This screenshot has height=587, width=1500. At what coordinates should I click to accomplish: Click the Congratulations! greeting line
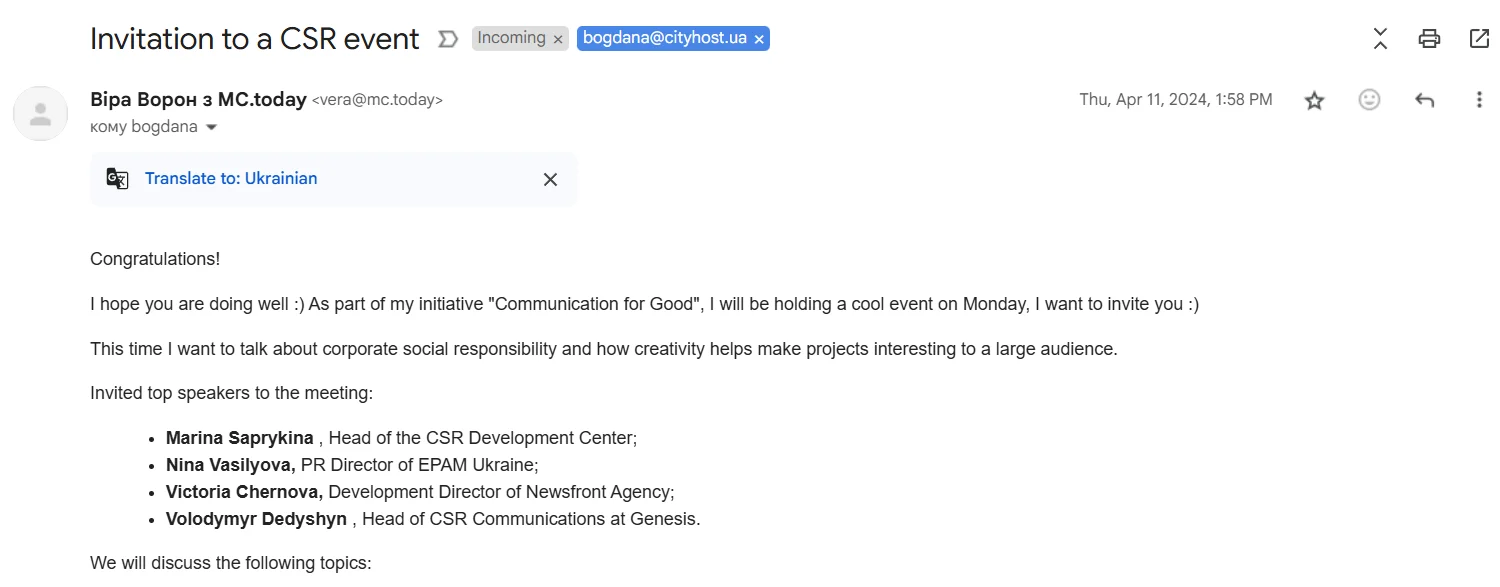coord(155,259)
